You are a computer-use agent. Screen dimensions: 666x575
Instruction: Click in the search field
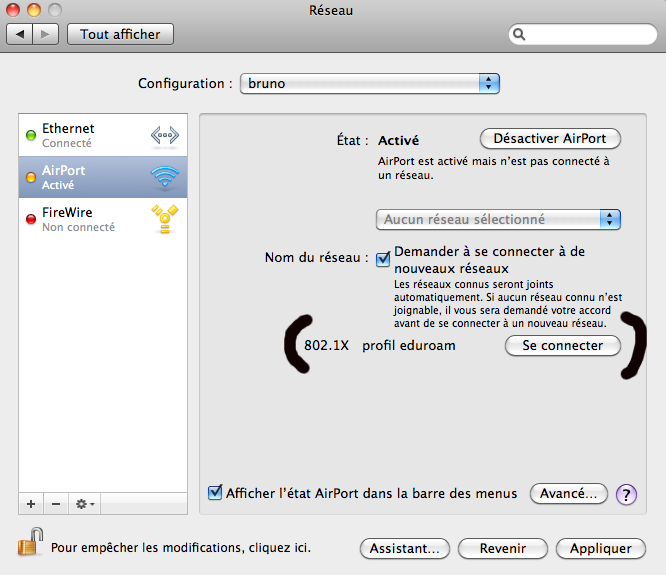(584, 34)
